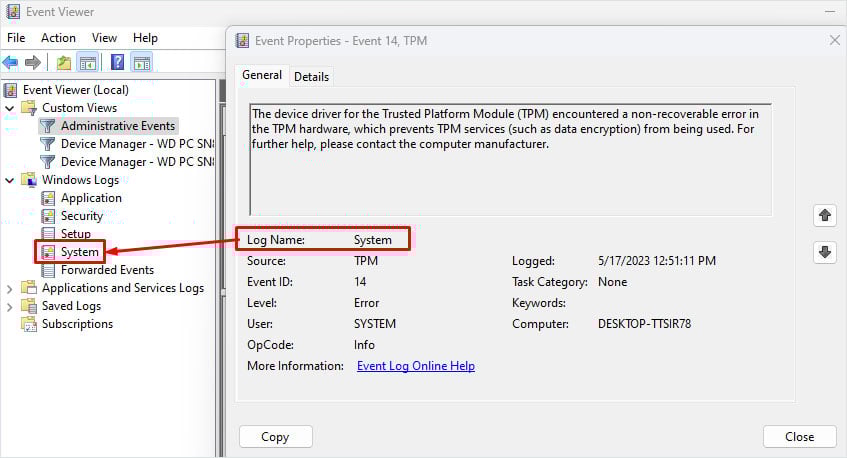Expand the Saved Logs node
Viewport: 847px width, 458px height.
[10, 306]
